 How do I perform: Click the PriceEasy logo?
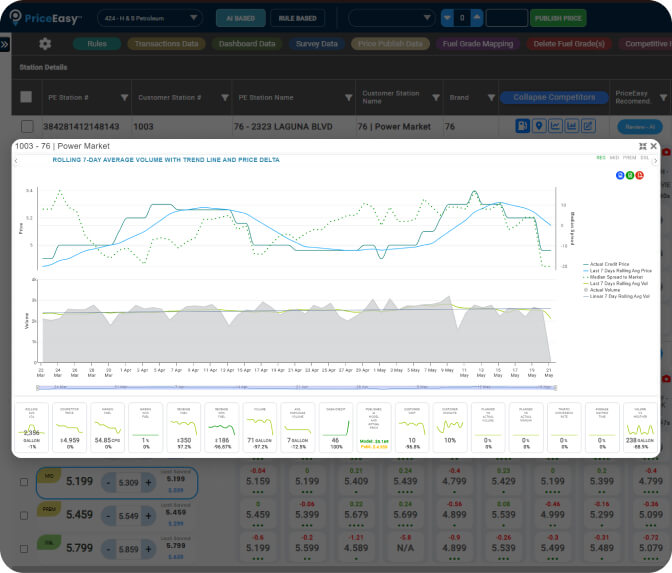45,18
